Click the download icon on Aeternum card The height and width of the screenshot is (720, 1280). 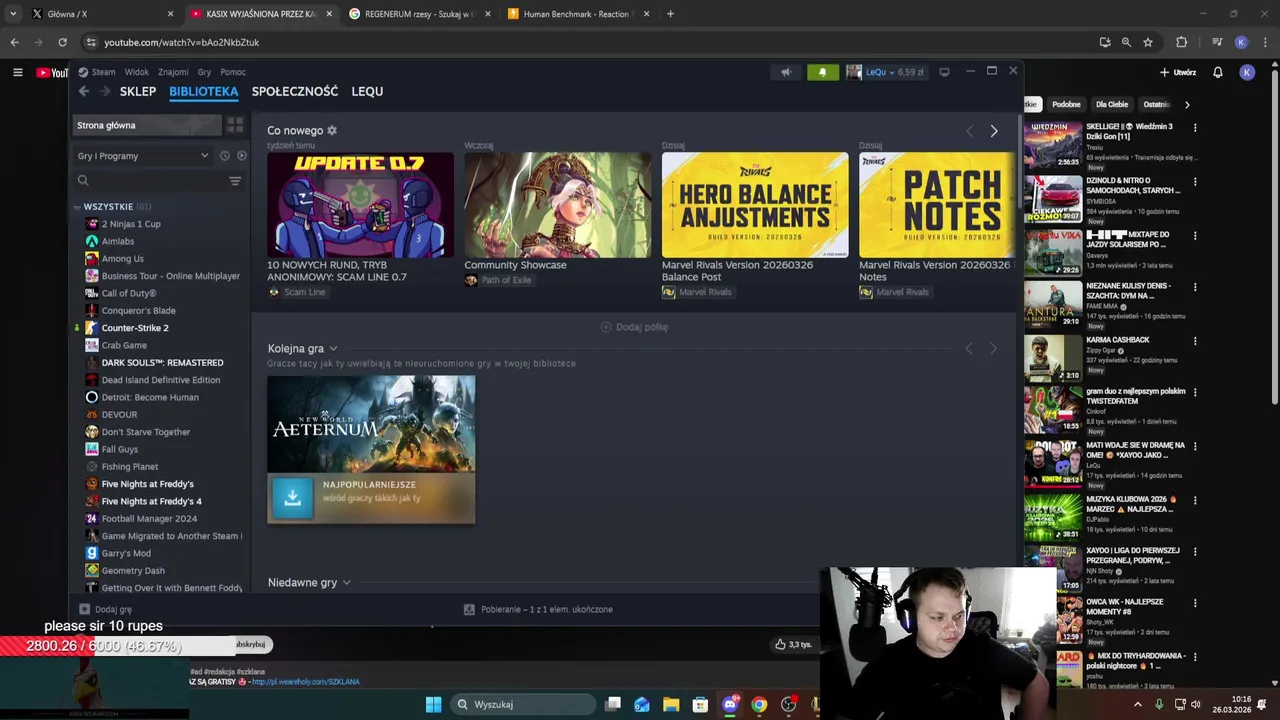click(292, 498)
